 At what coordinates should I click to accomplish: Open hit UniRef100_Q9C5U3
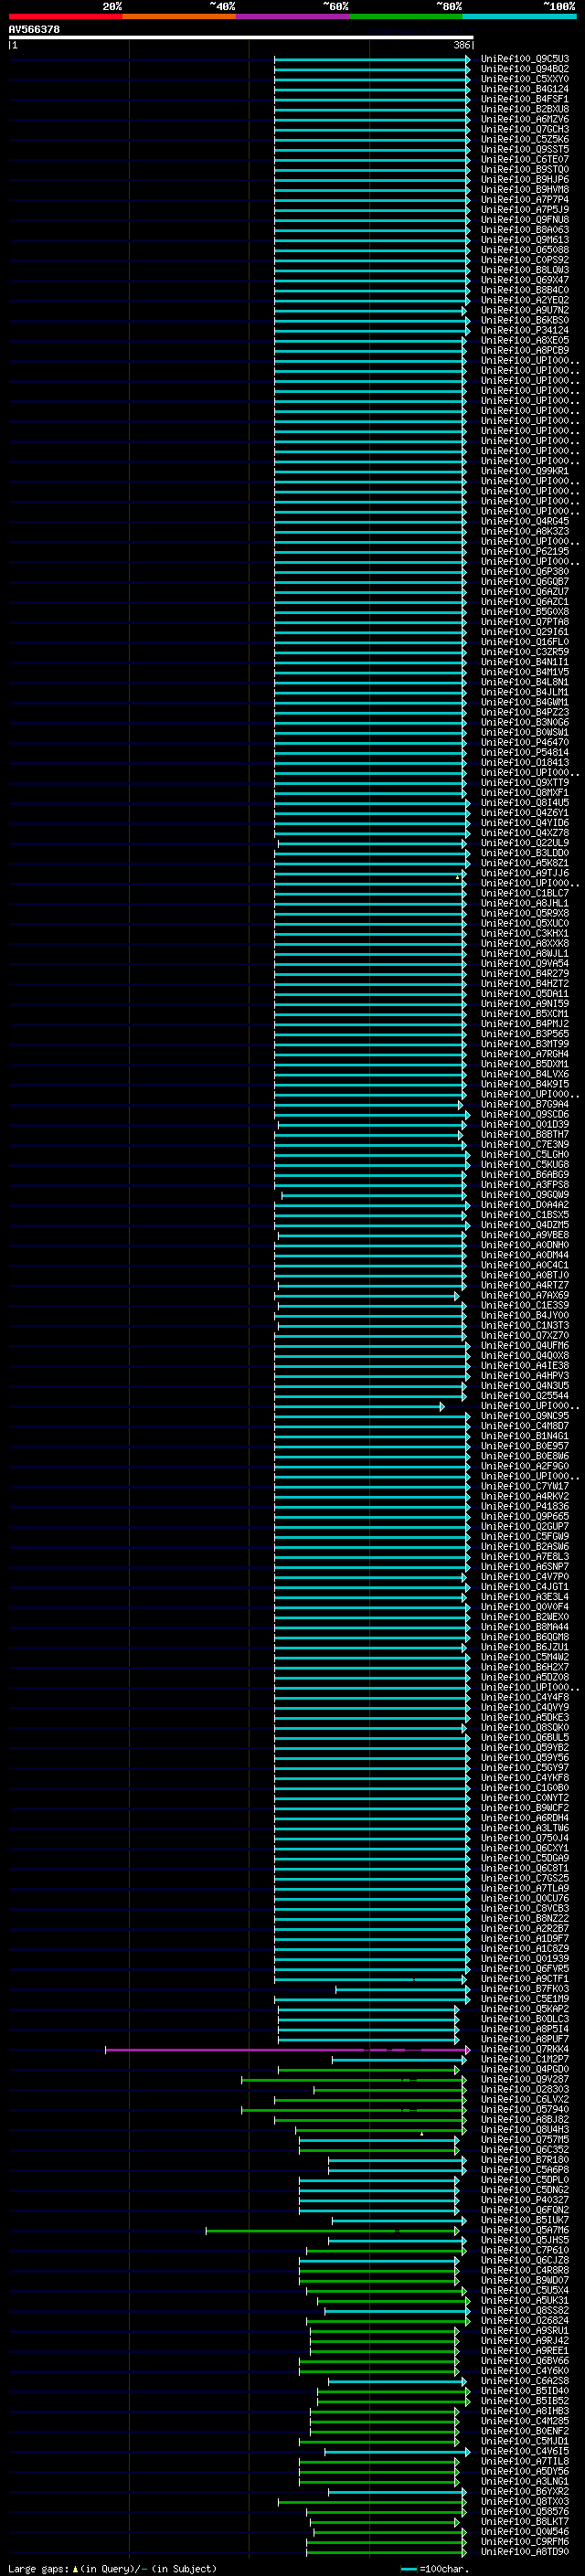pos(525,59)
